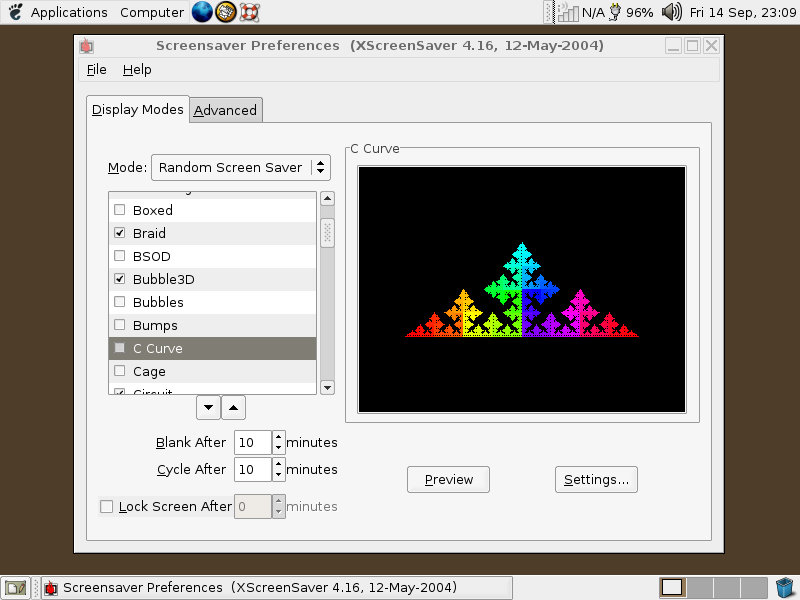Open the Help menu
Image resolution: width=800 pixels, height=600 pixels.
pyautogui.click(x=137, y=70)
